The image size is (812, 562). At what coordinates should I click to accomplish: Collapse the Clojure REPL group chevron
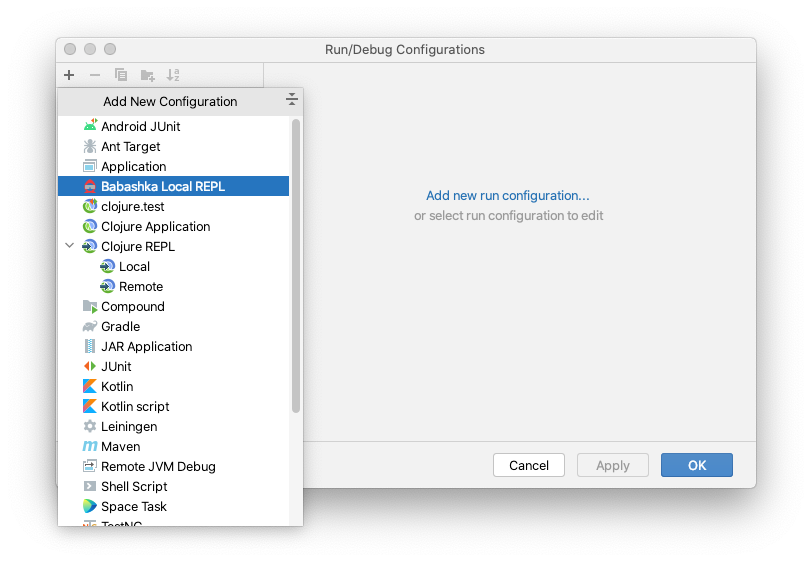click(69, 246)
